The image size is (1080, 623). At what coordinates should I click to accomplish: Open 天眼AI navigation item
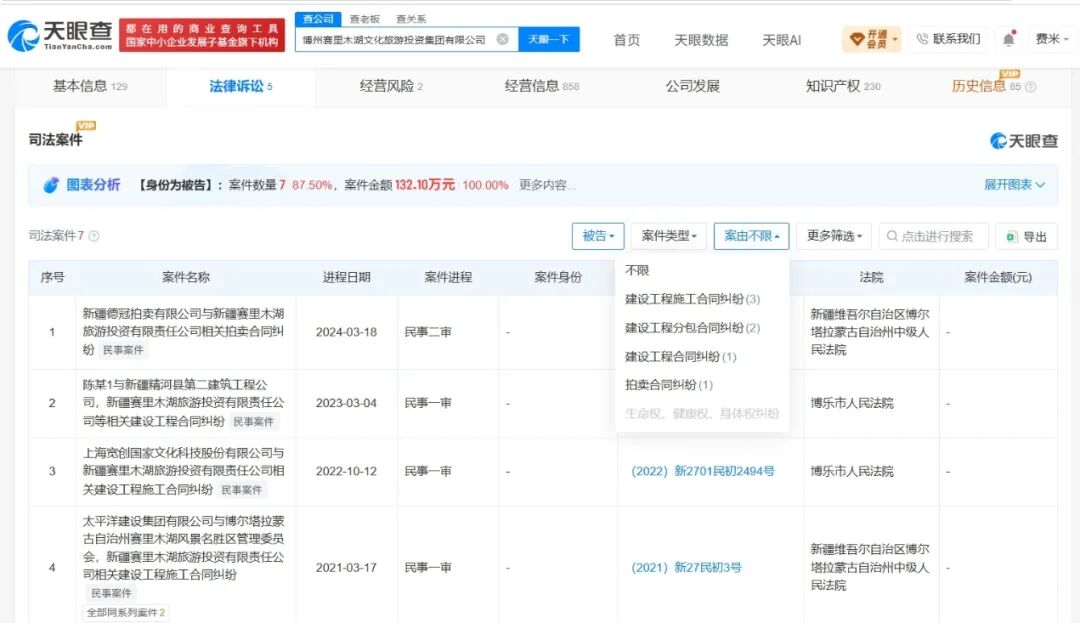point(781,40)
